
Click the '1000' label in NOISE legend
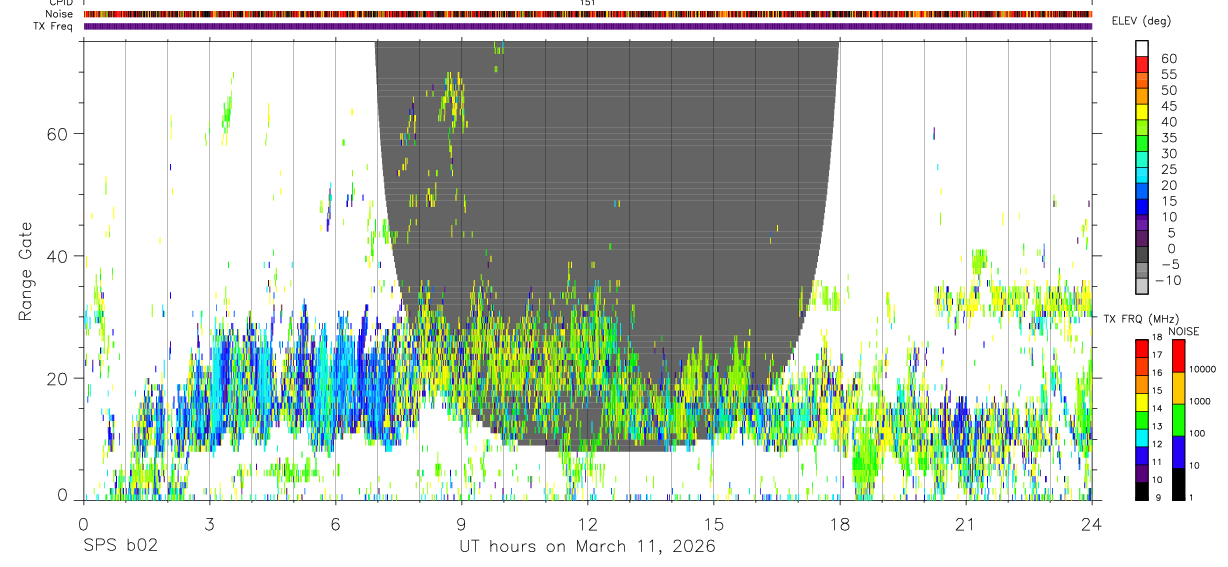tap(1200, 402)
